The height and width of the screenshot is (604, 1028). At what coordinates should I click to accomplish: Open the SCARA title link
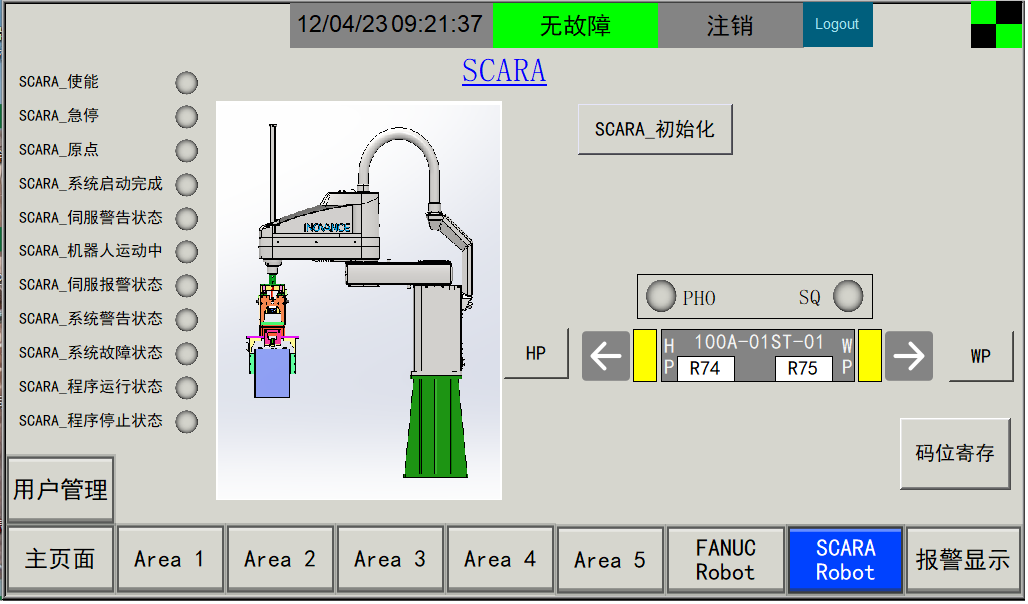(x=504, y=71)
